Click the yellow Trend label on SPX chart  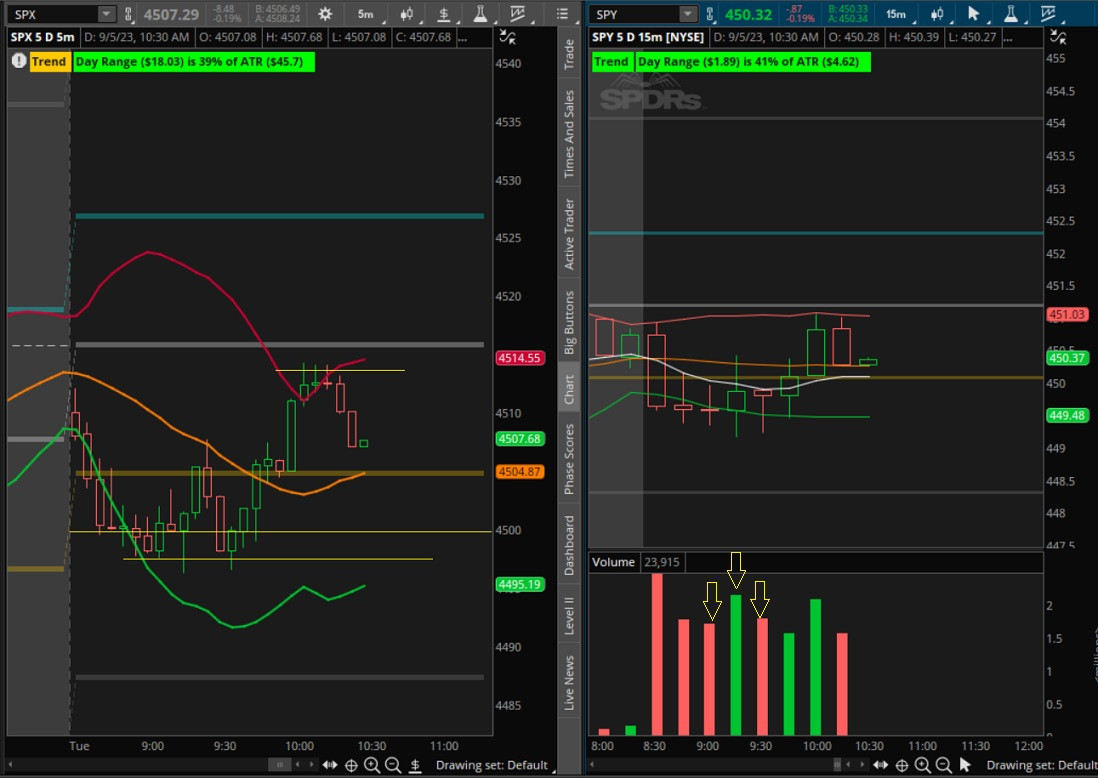[x=48, y=62]
